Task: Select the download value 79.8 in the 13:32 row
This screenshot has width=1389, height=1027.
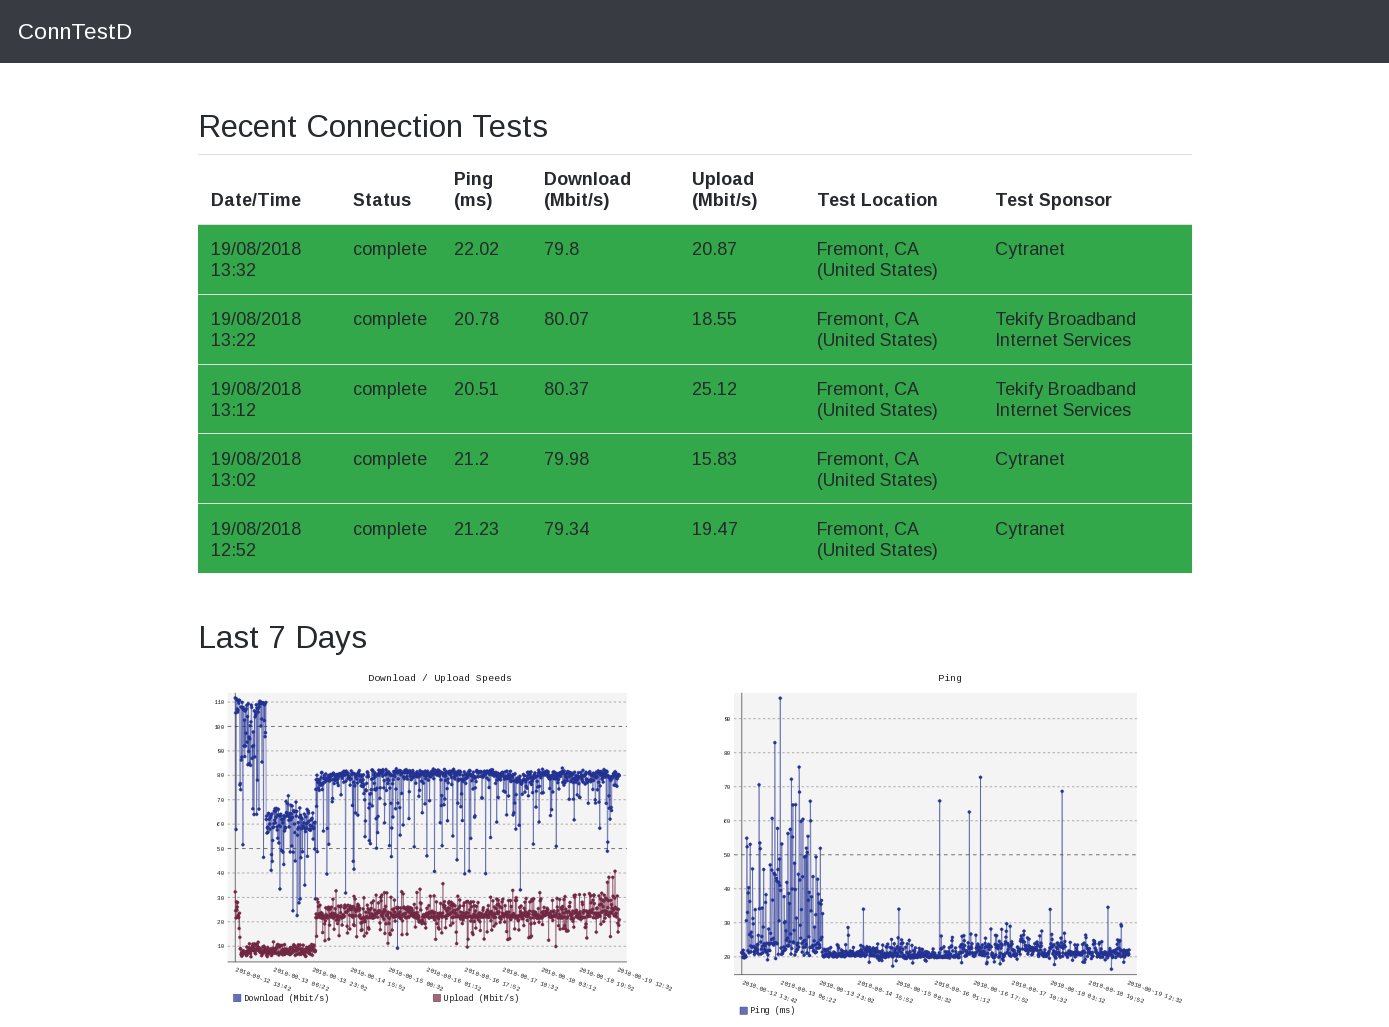Action: coord(562,249)
